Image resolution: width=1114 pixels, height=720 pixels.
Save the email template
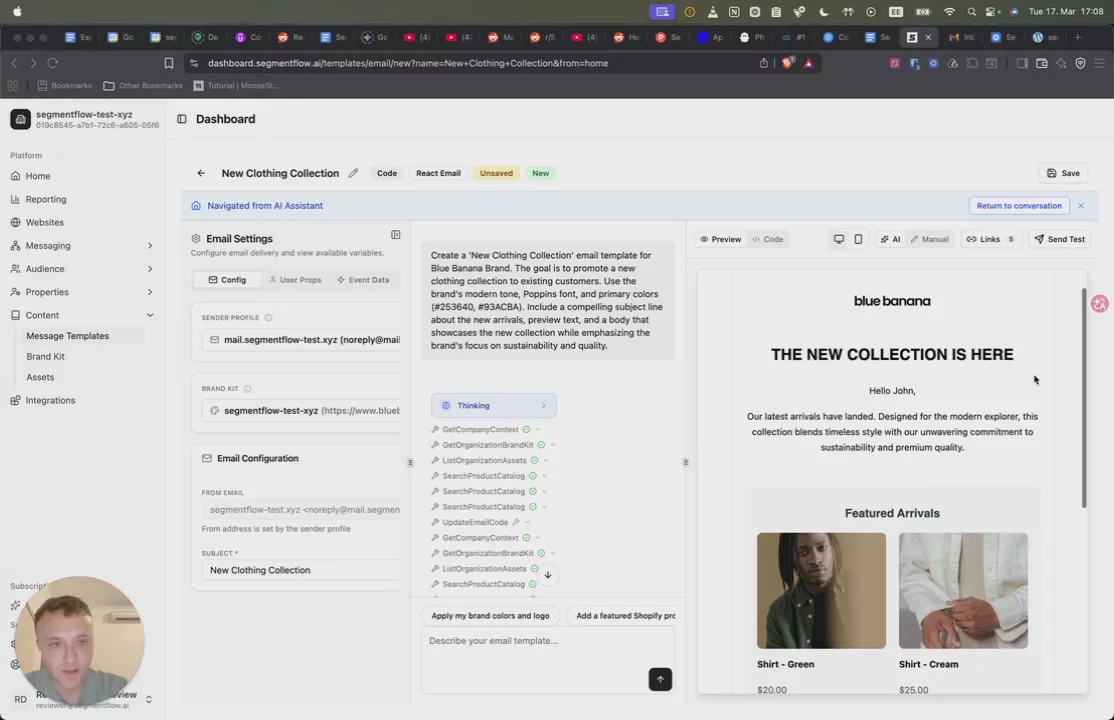[1063, 173]
